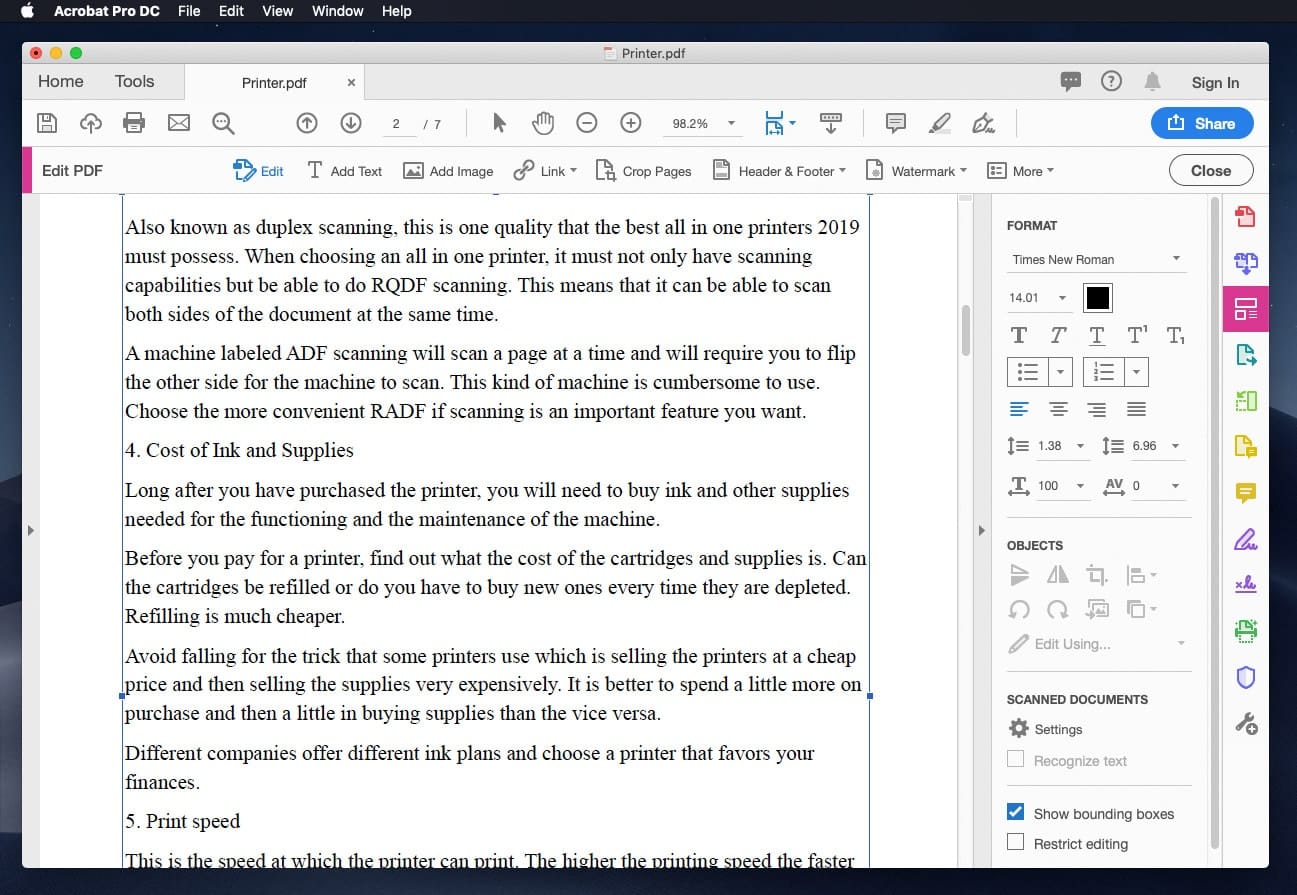Image resolution: width=1297 pixels, height=895 pixels.
Task: Open Fill & Sign tool in sidebar
Action: coord(1245,539)
